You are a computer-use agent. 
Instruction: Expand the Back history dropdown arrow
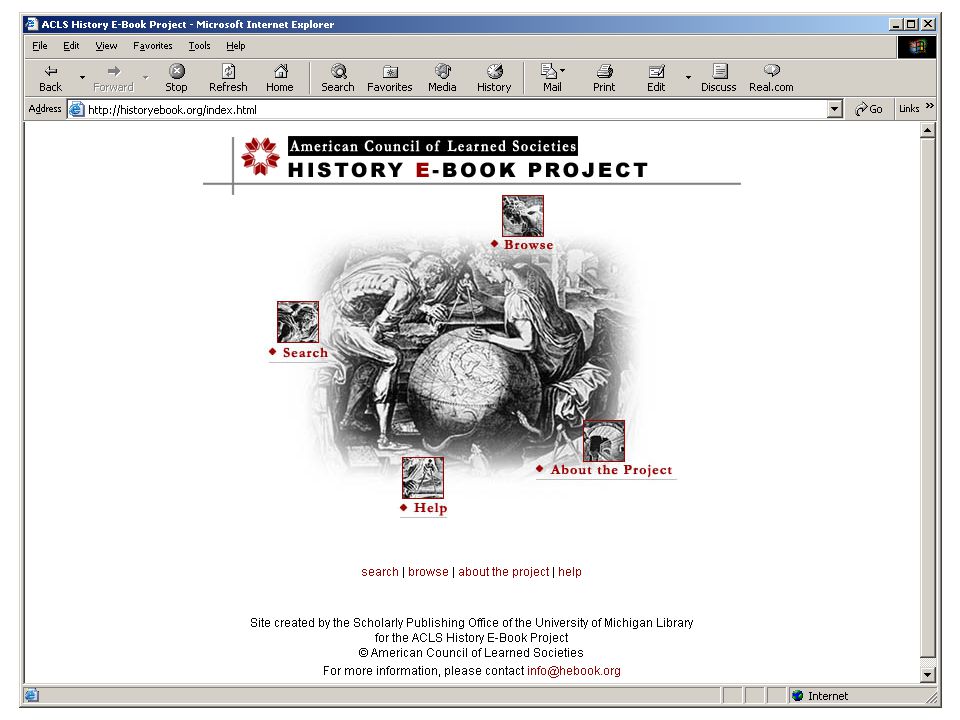click(82, 78)
